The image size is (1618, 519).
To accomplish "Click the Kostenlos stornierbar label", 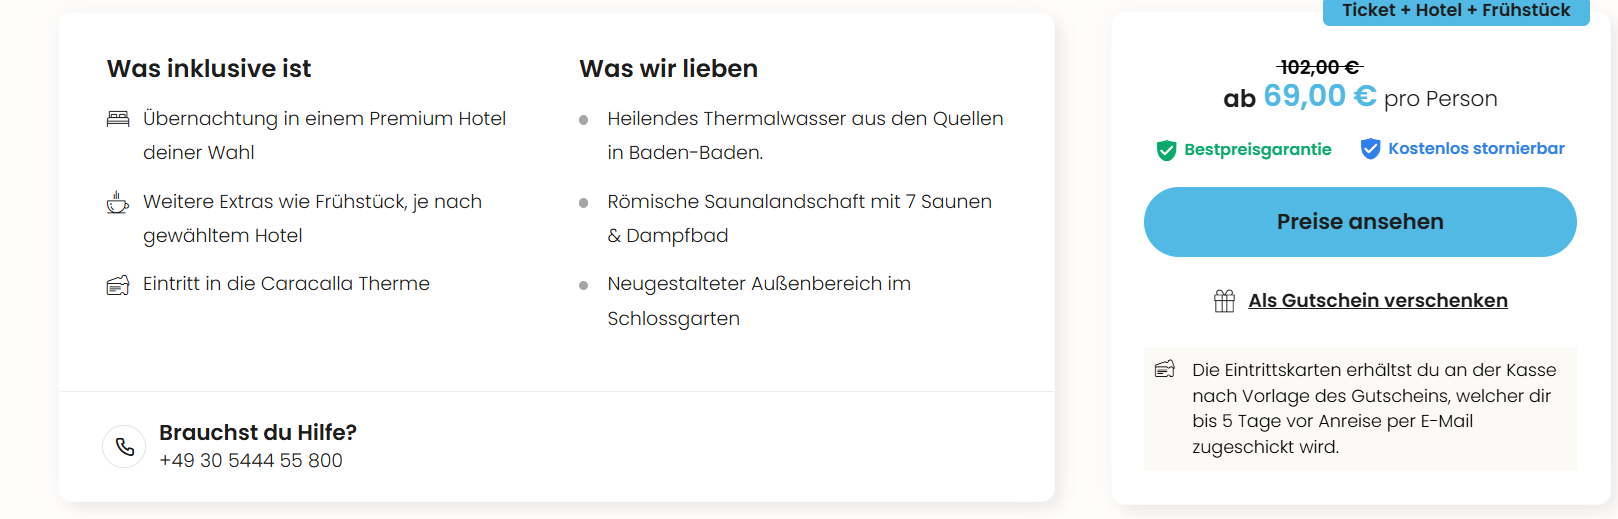I will coord(1476,149).
